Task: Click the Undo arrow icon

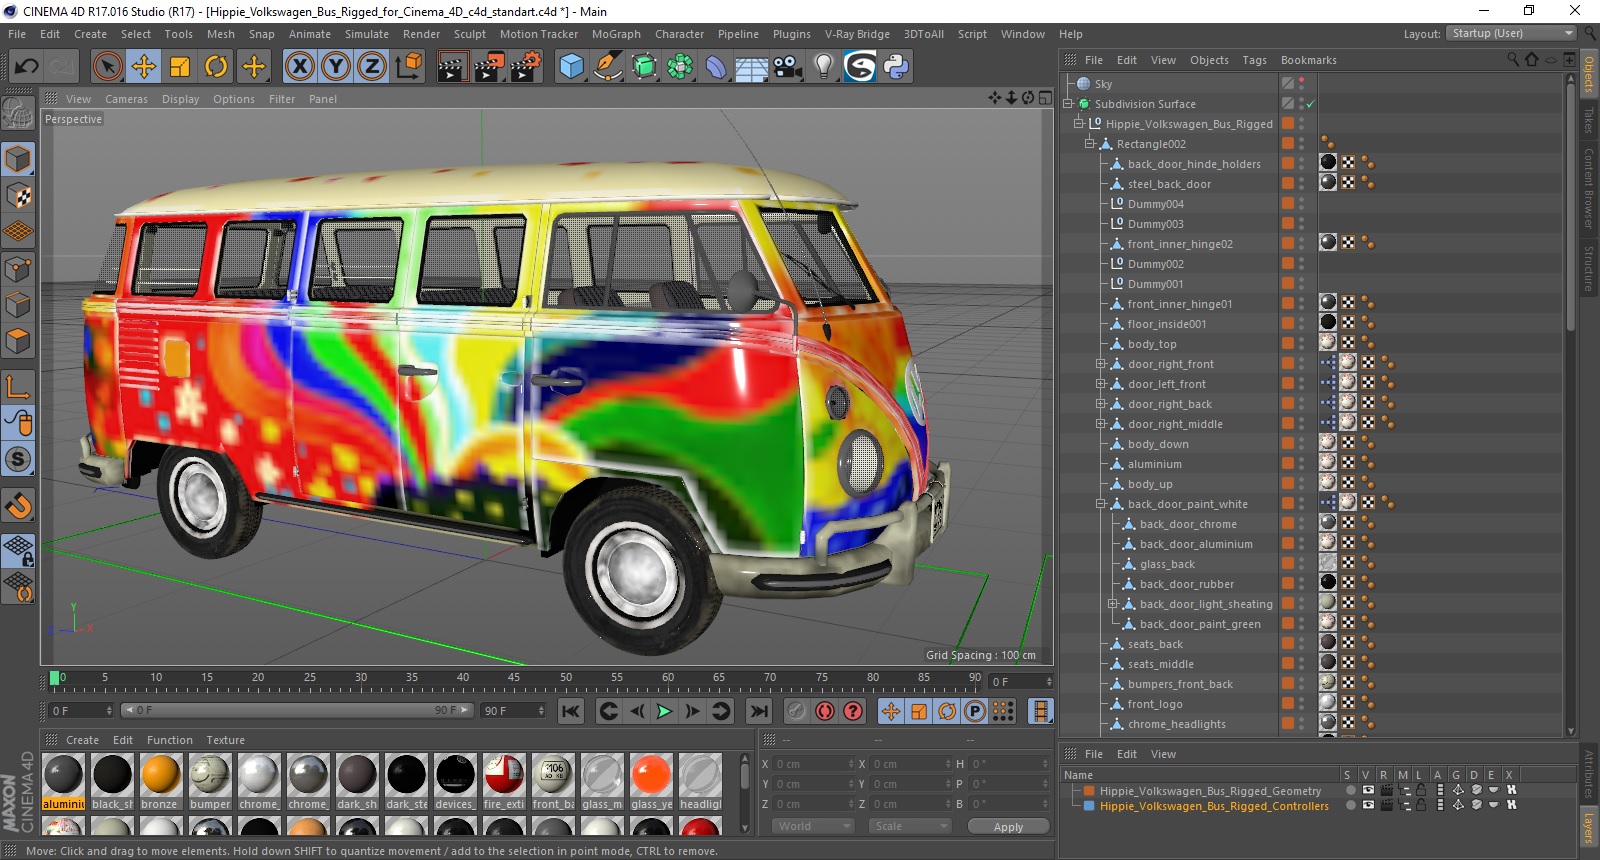Action: point(27,67)
